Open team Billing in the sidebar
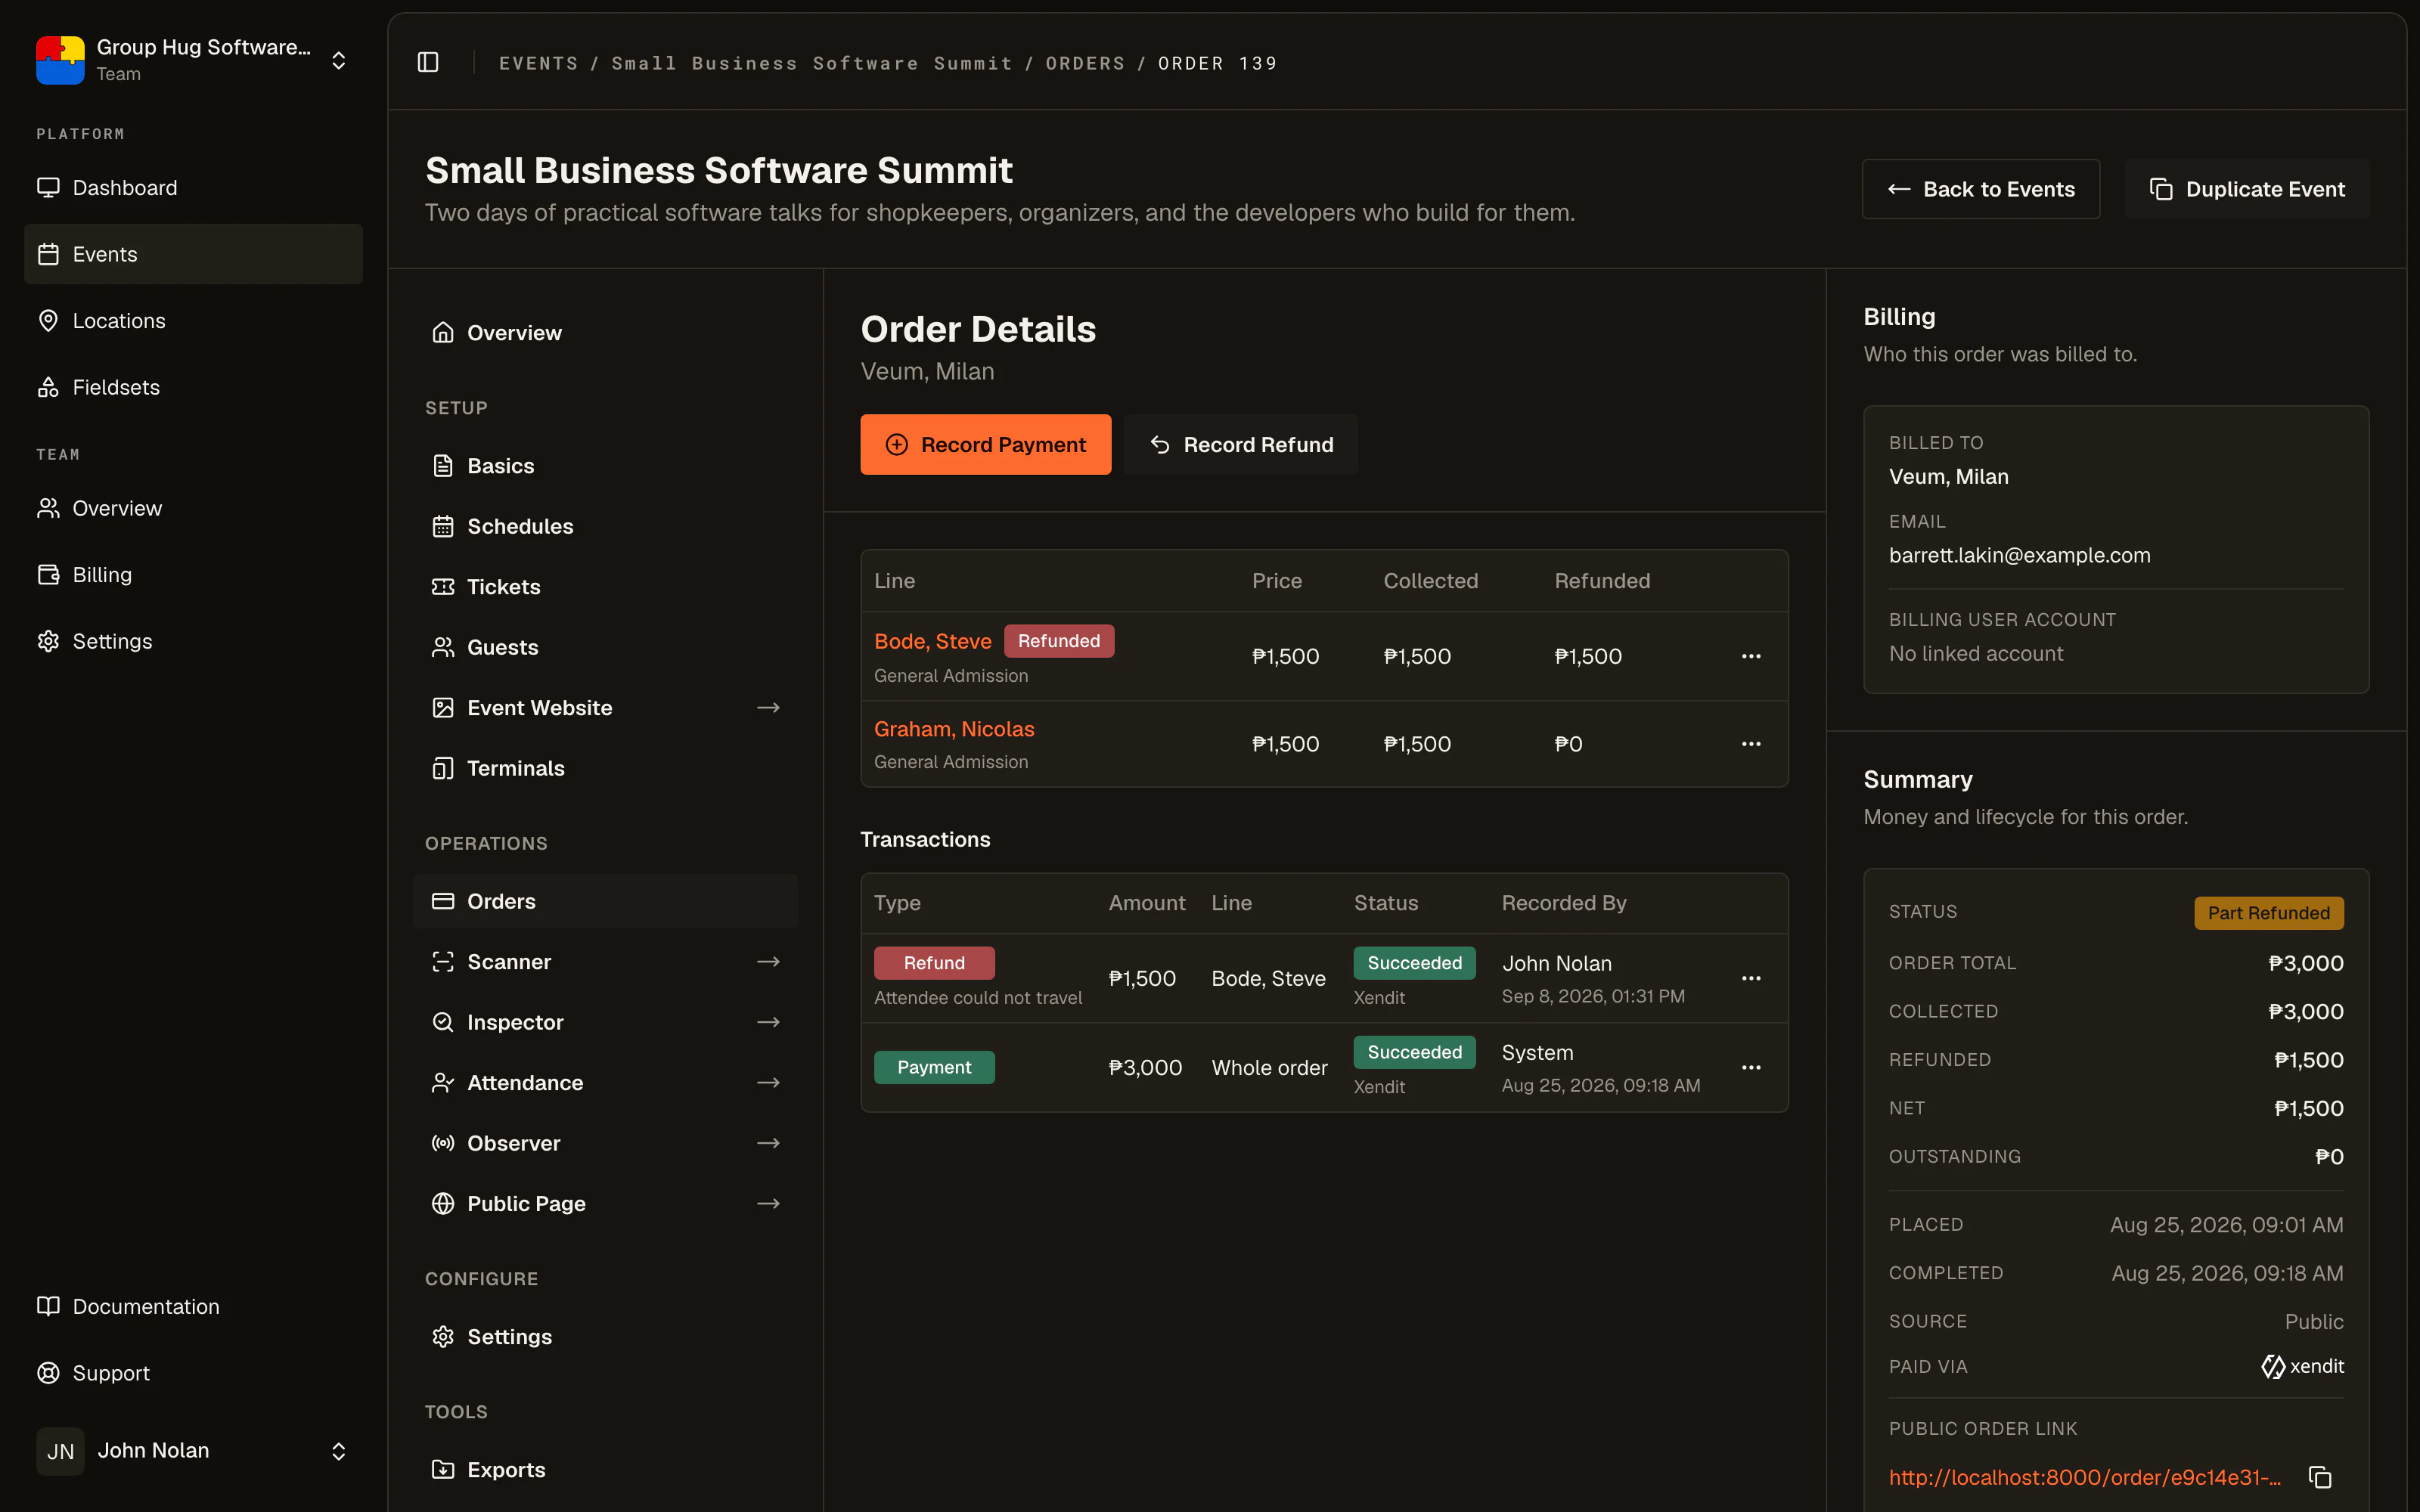This screenshot has height=1512, width=2420. pos(193,575)
